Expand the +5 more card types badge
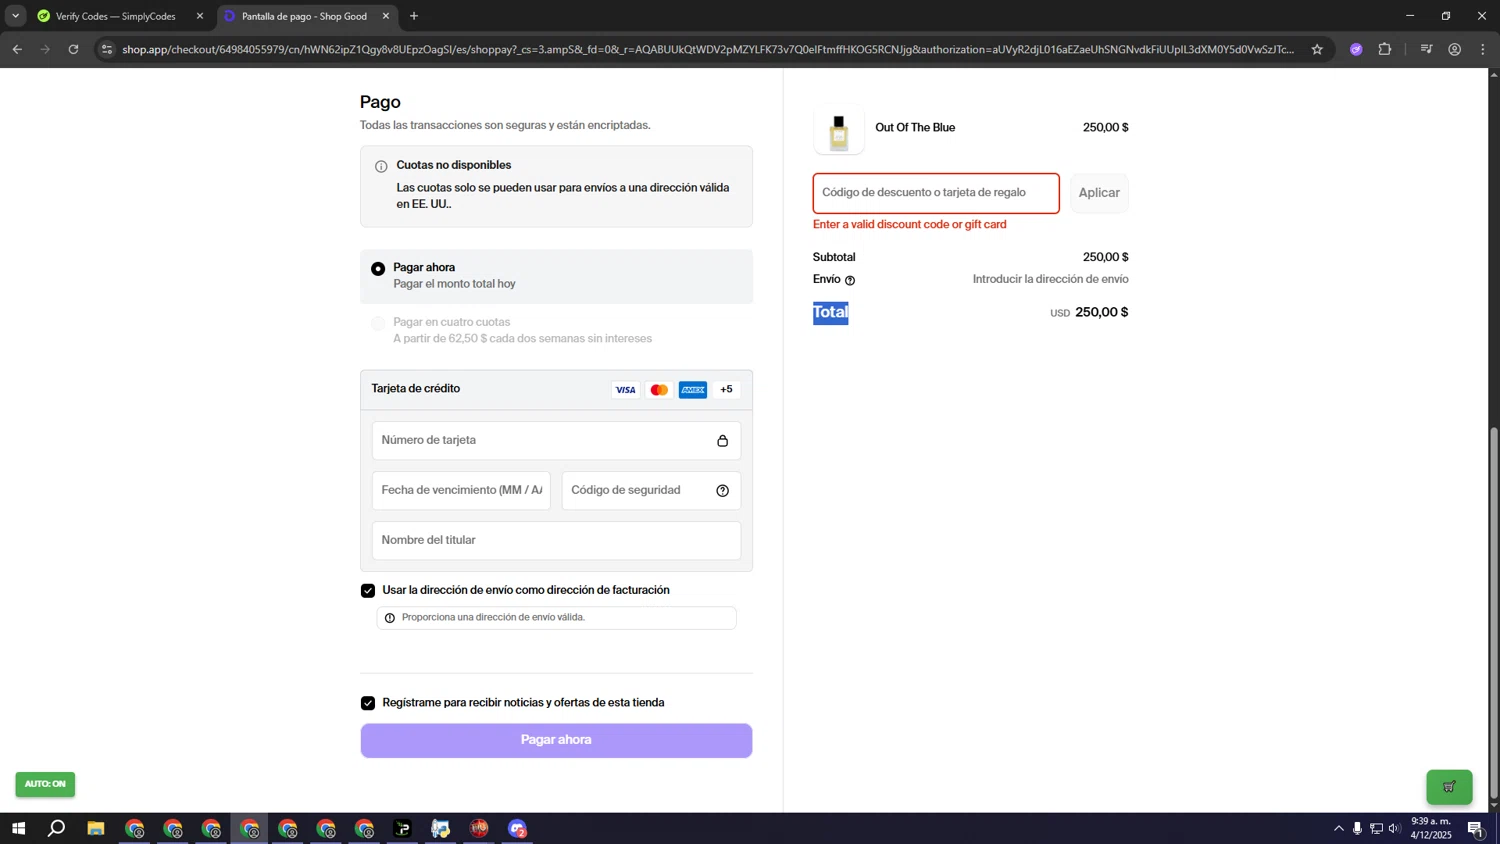Viewport: 1500px width, 844px height. click(727, 390)
